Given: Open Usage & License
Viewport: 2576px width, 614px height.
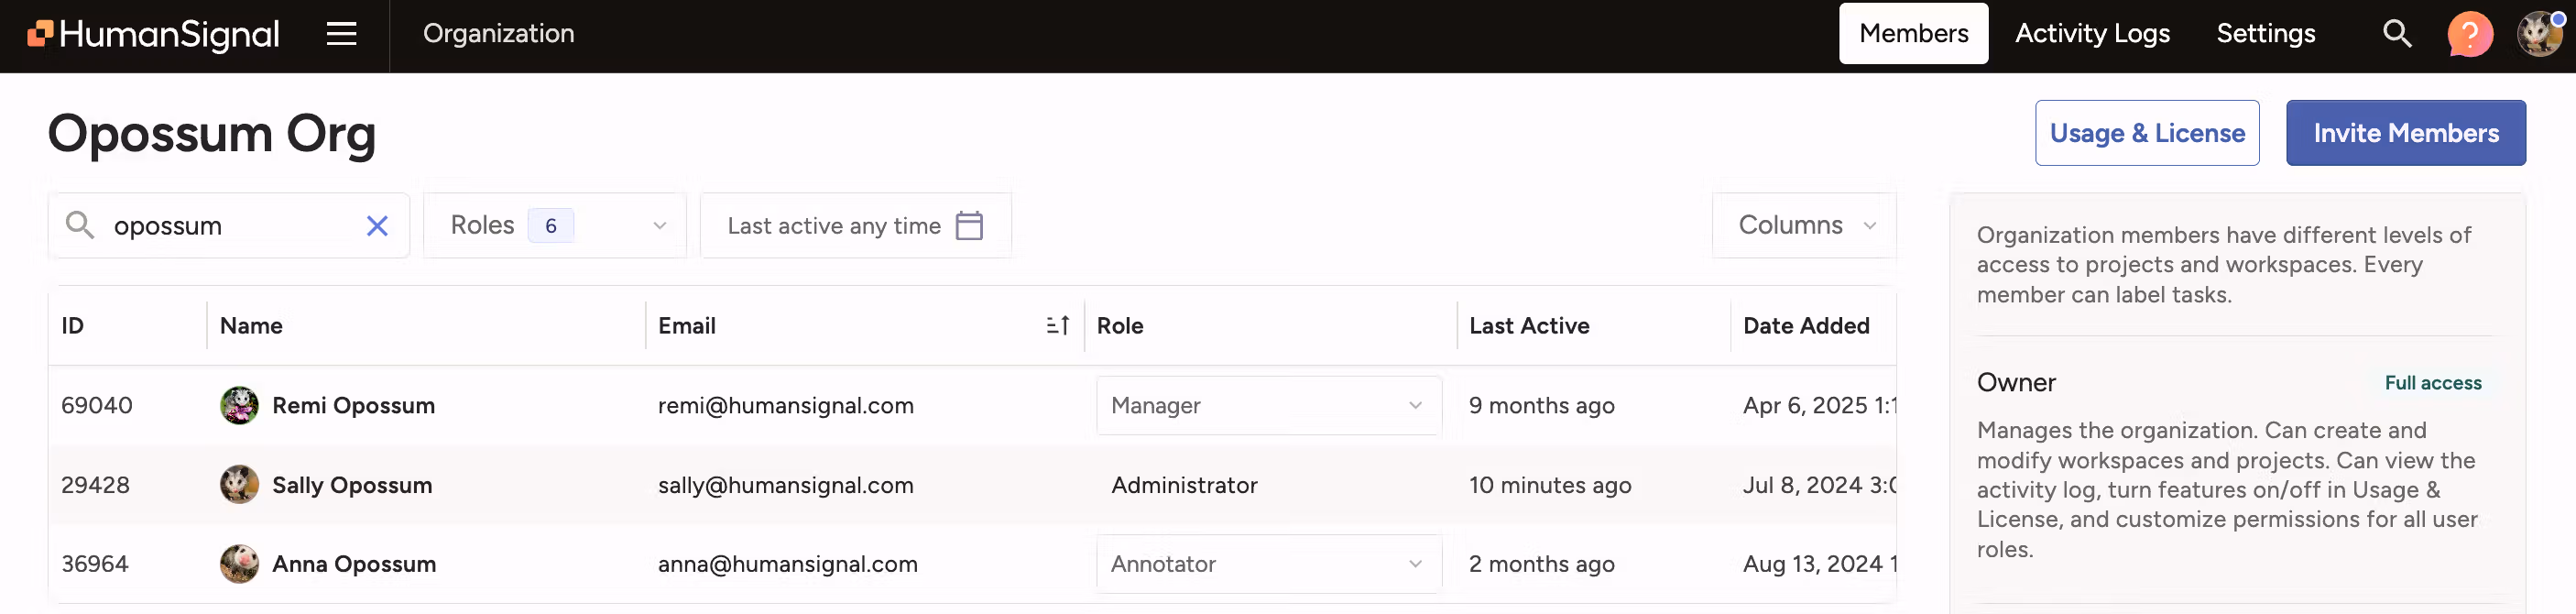Looking at the screenshot, I should pos(2146,133).
